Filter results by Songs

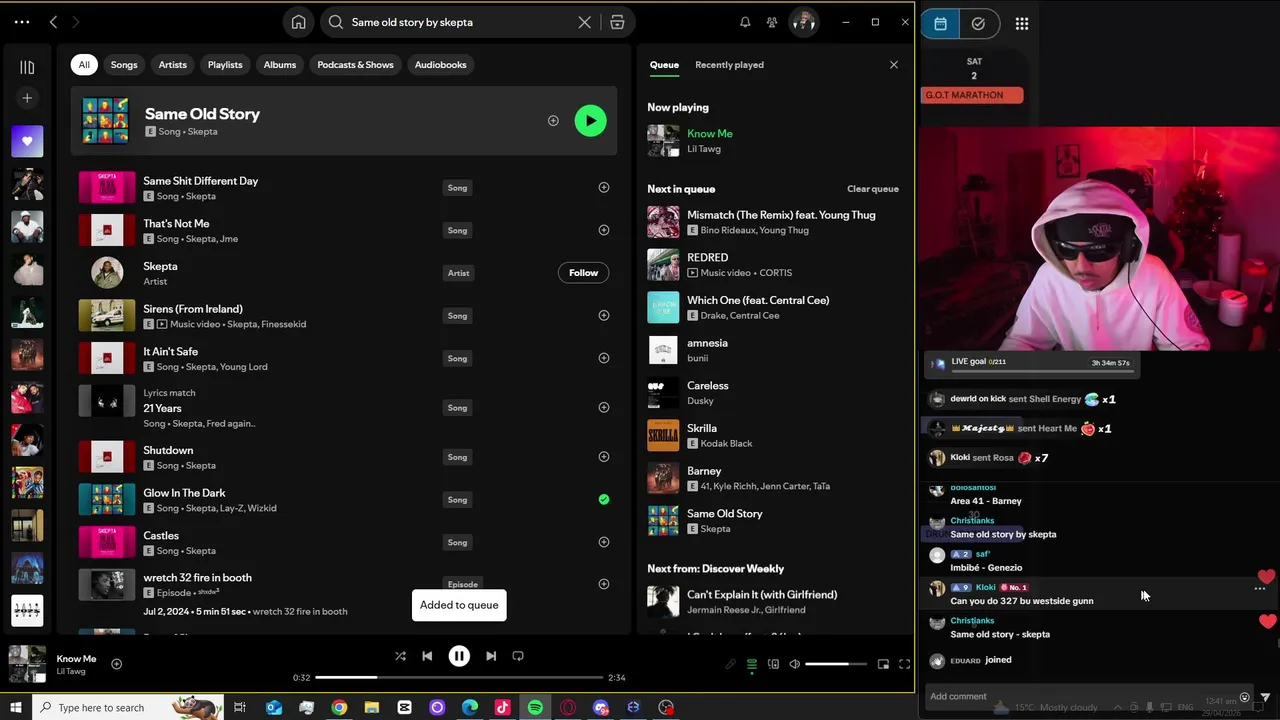pyautogui.click(x=124, y=65)
